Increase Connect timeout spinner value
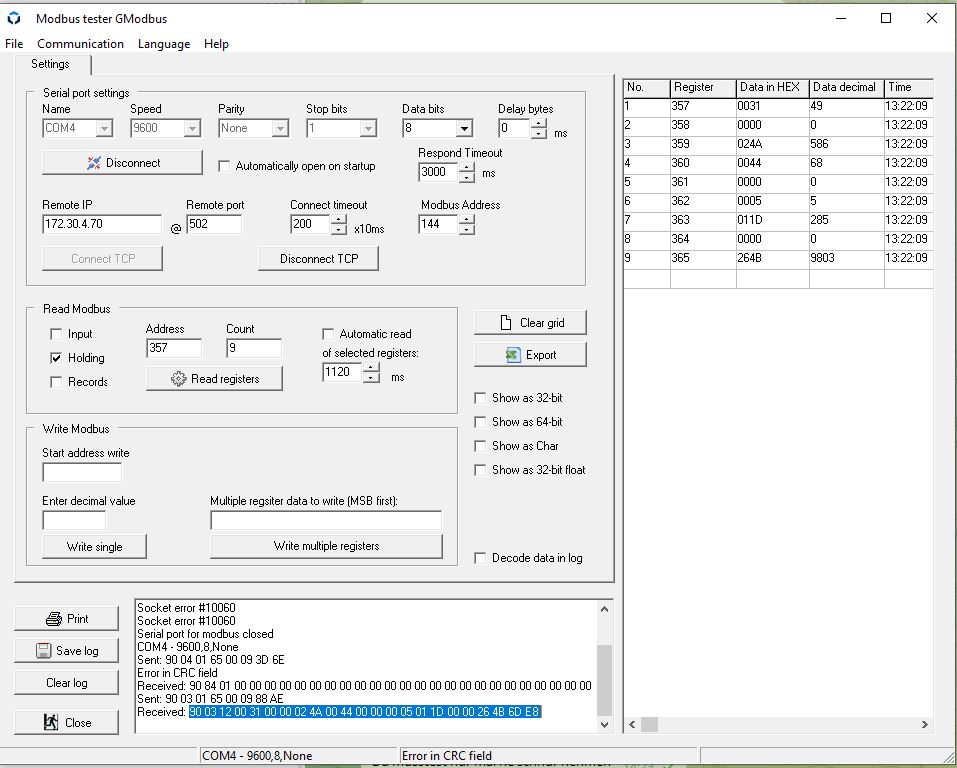The width and height of the screenshot is (957, 768). pyautogui.click(x=339, y=219)
